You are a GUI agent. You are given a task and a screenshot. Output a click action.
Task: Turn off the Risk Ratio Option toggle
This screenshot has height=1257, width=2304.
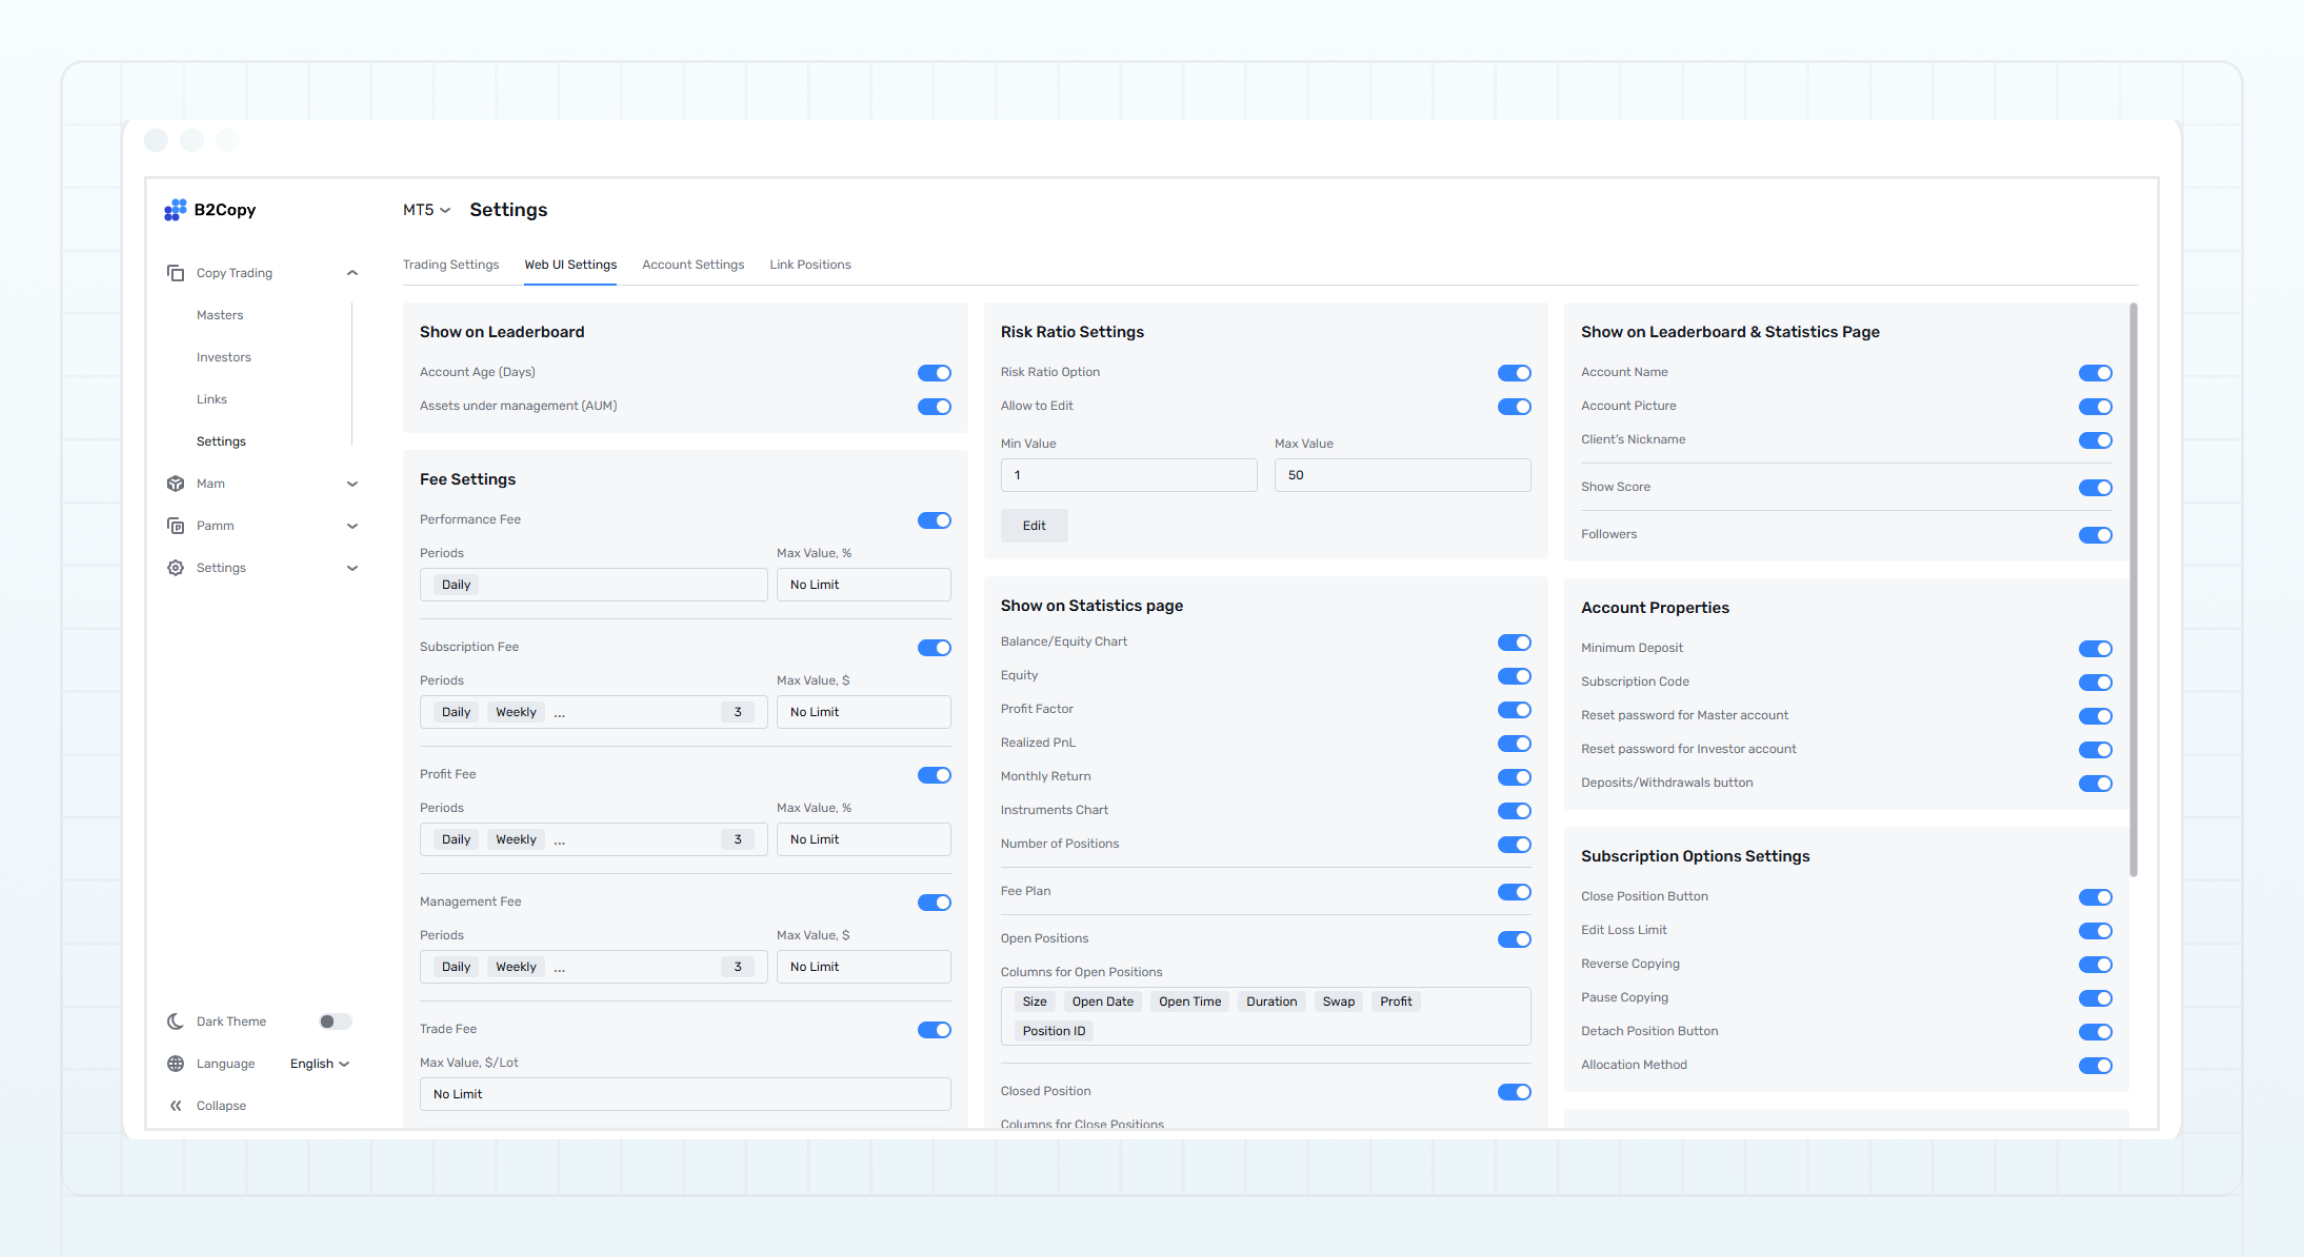(x=1514, y=372)
